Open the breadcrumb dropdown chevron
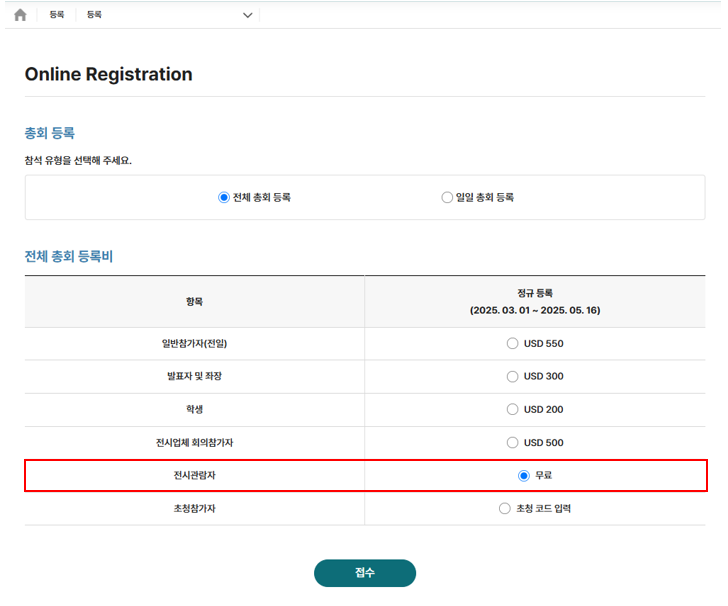The height and width of the screenshot is (606, 728). [x=248, y=15]
